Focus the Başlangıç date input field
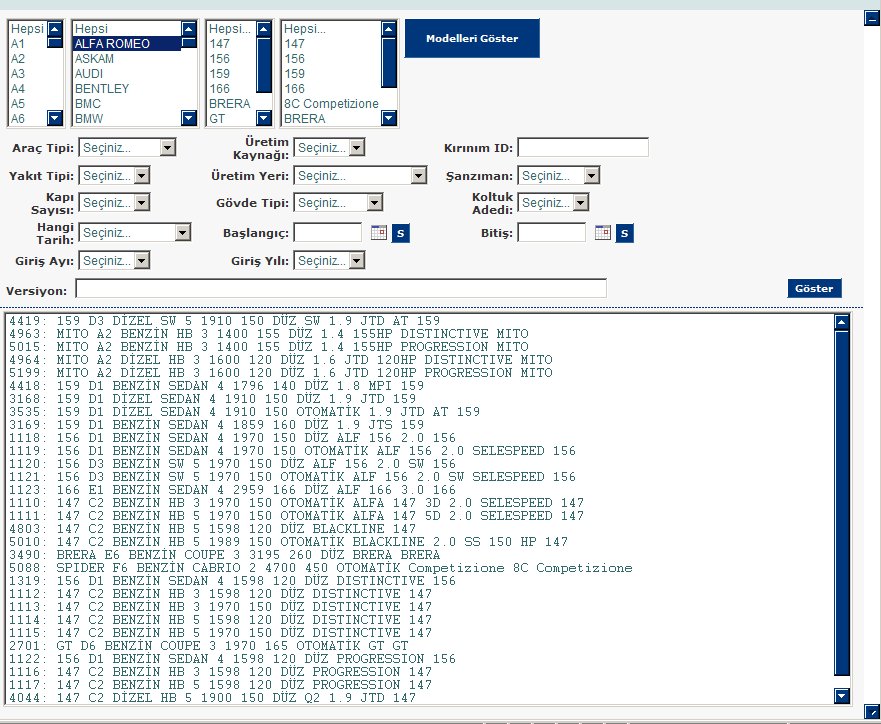This screenshot has height=724, width=881. pos(328,233)
